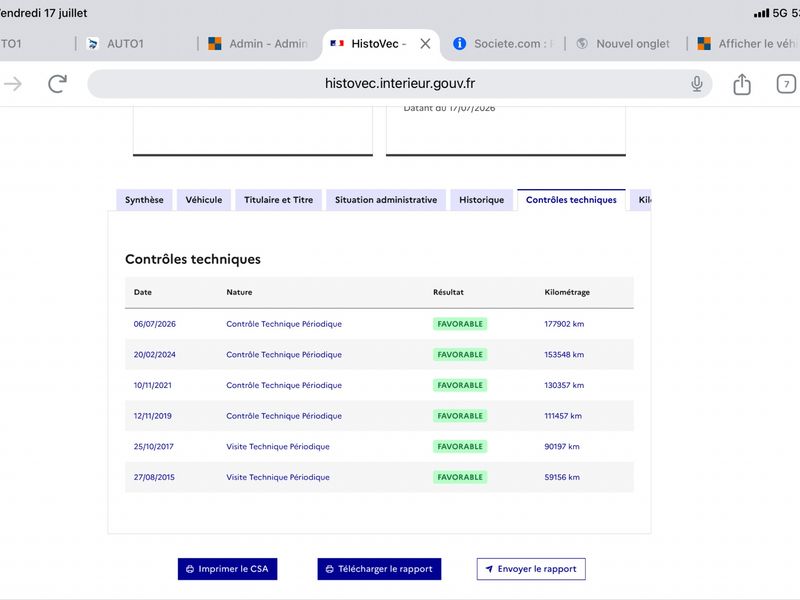The image size is (800, 600).
Task: Open the Synthèse tab
Action: [x=144, y=200]
